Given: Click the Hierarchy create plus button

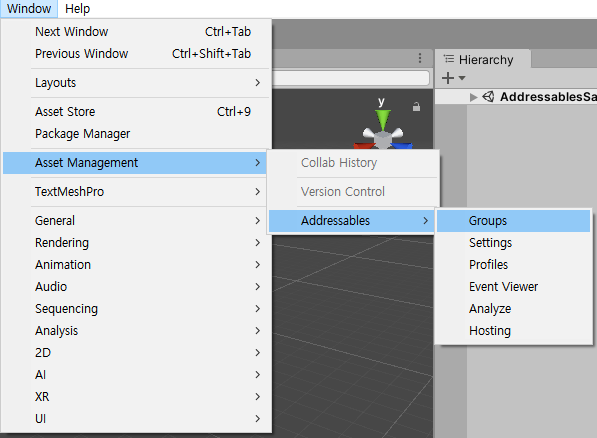Looking at the screenshot, I should pyautogui.click(x=448, y=78).
